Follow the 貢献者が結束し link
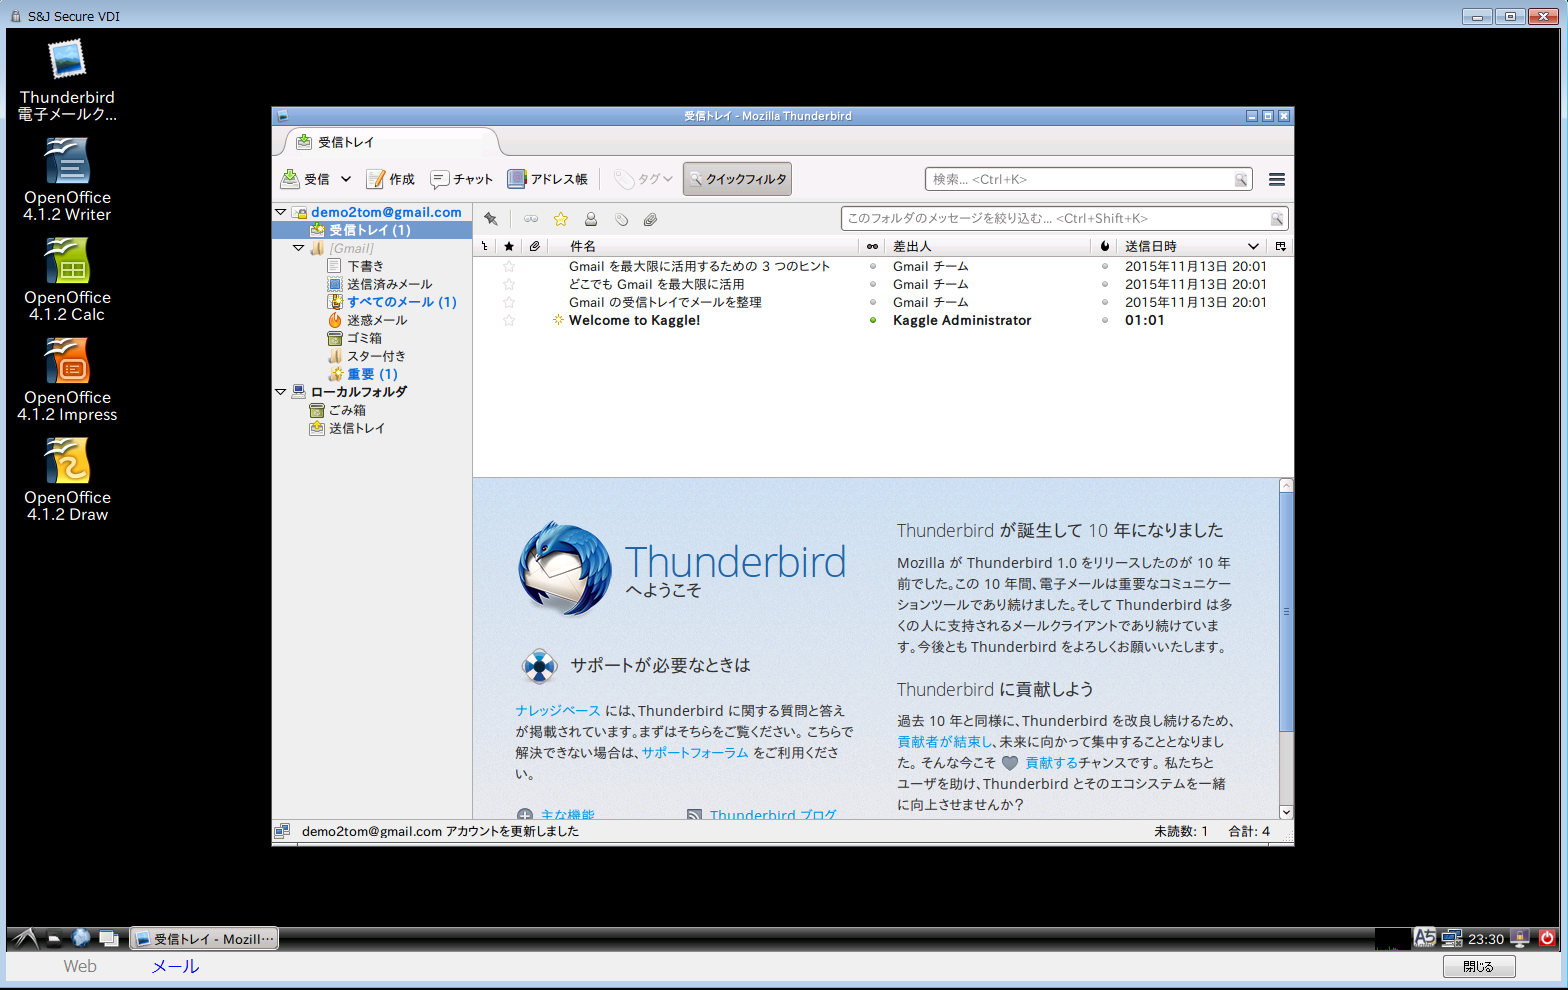 (946, 741)
